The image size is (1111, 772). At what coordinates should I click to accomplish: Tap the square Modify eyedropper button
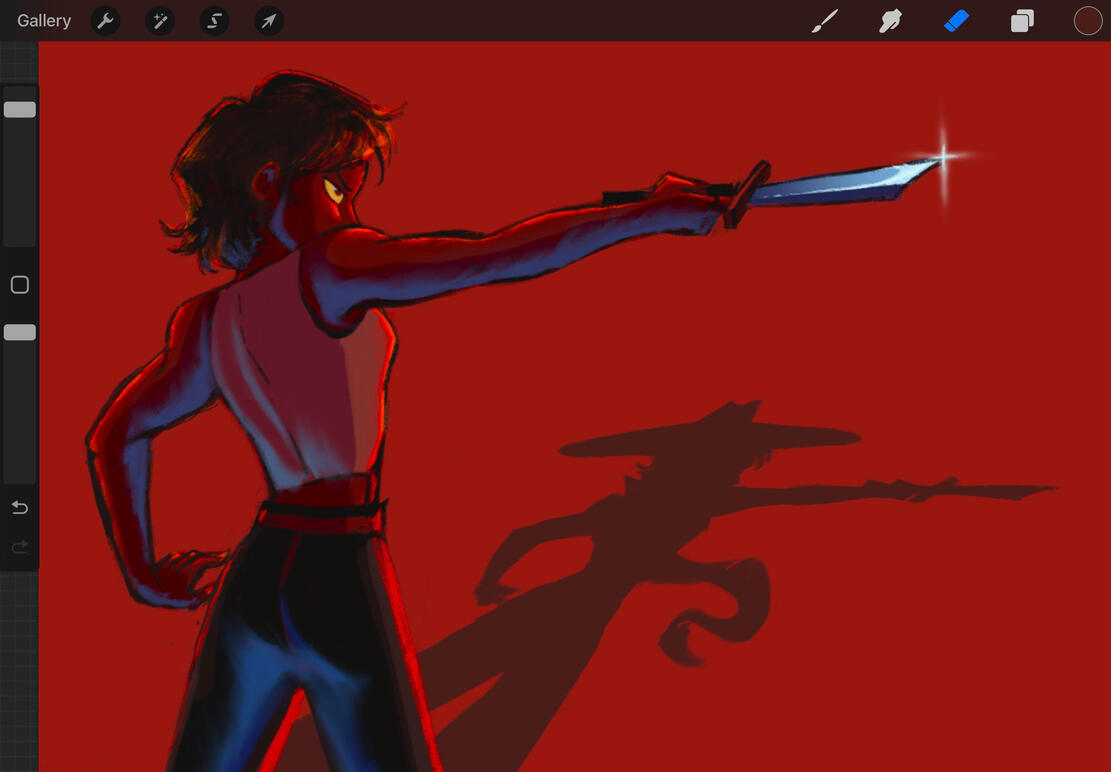[x=20, y=285]
